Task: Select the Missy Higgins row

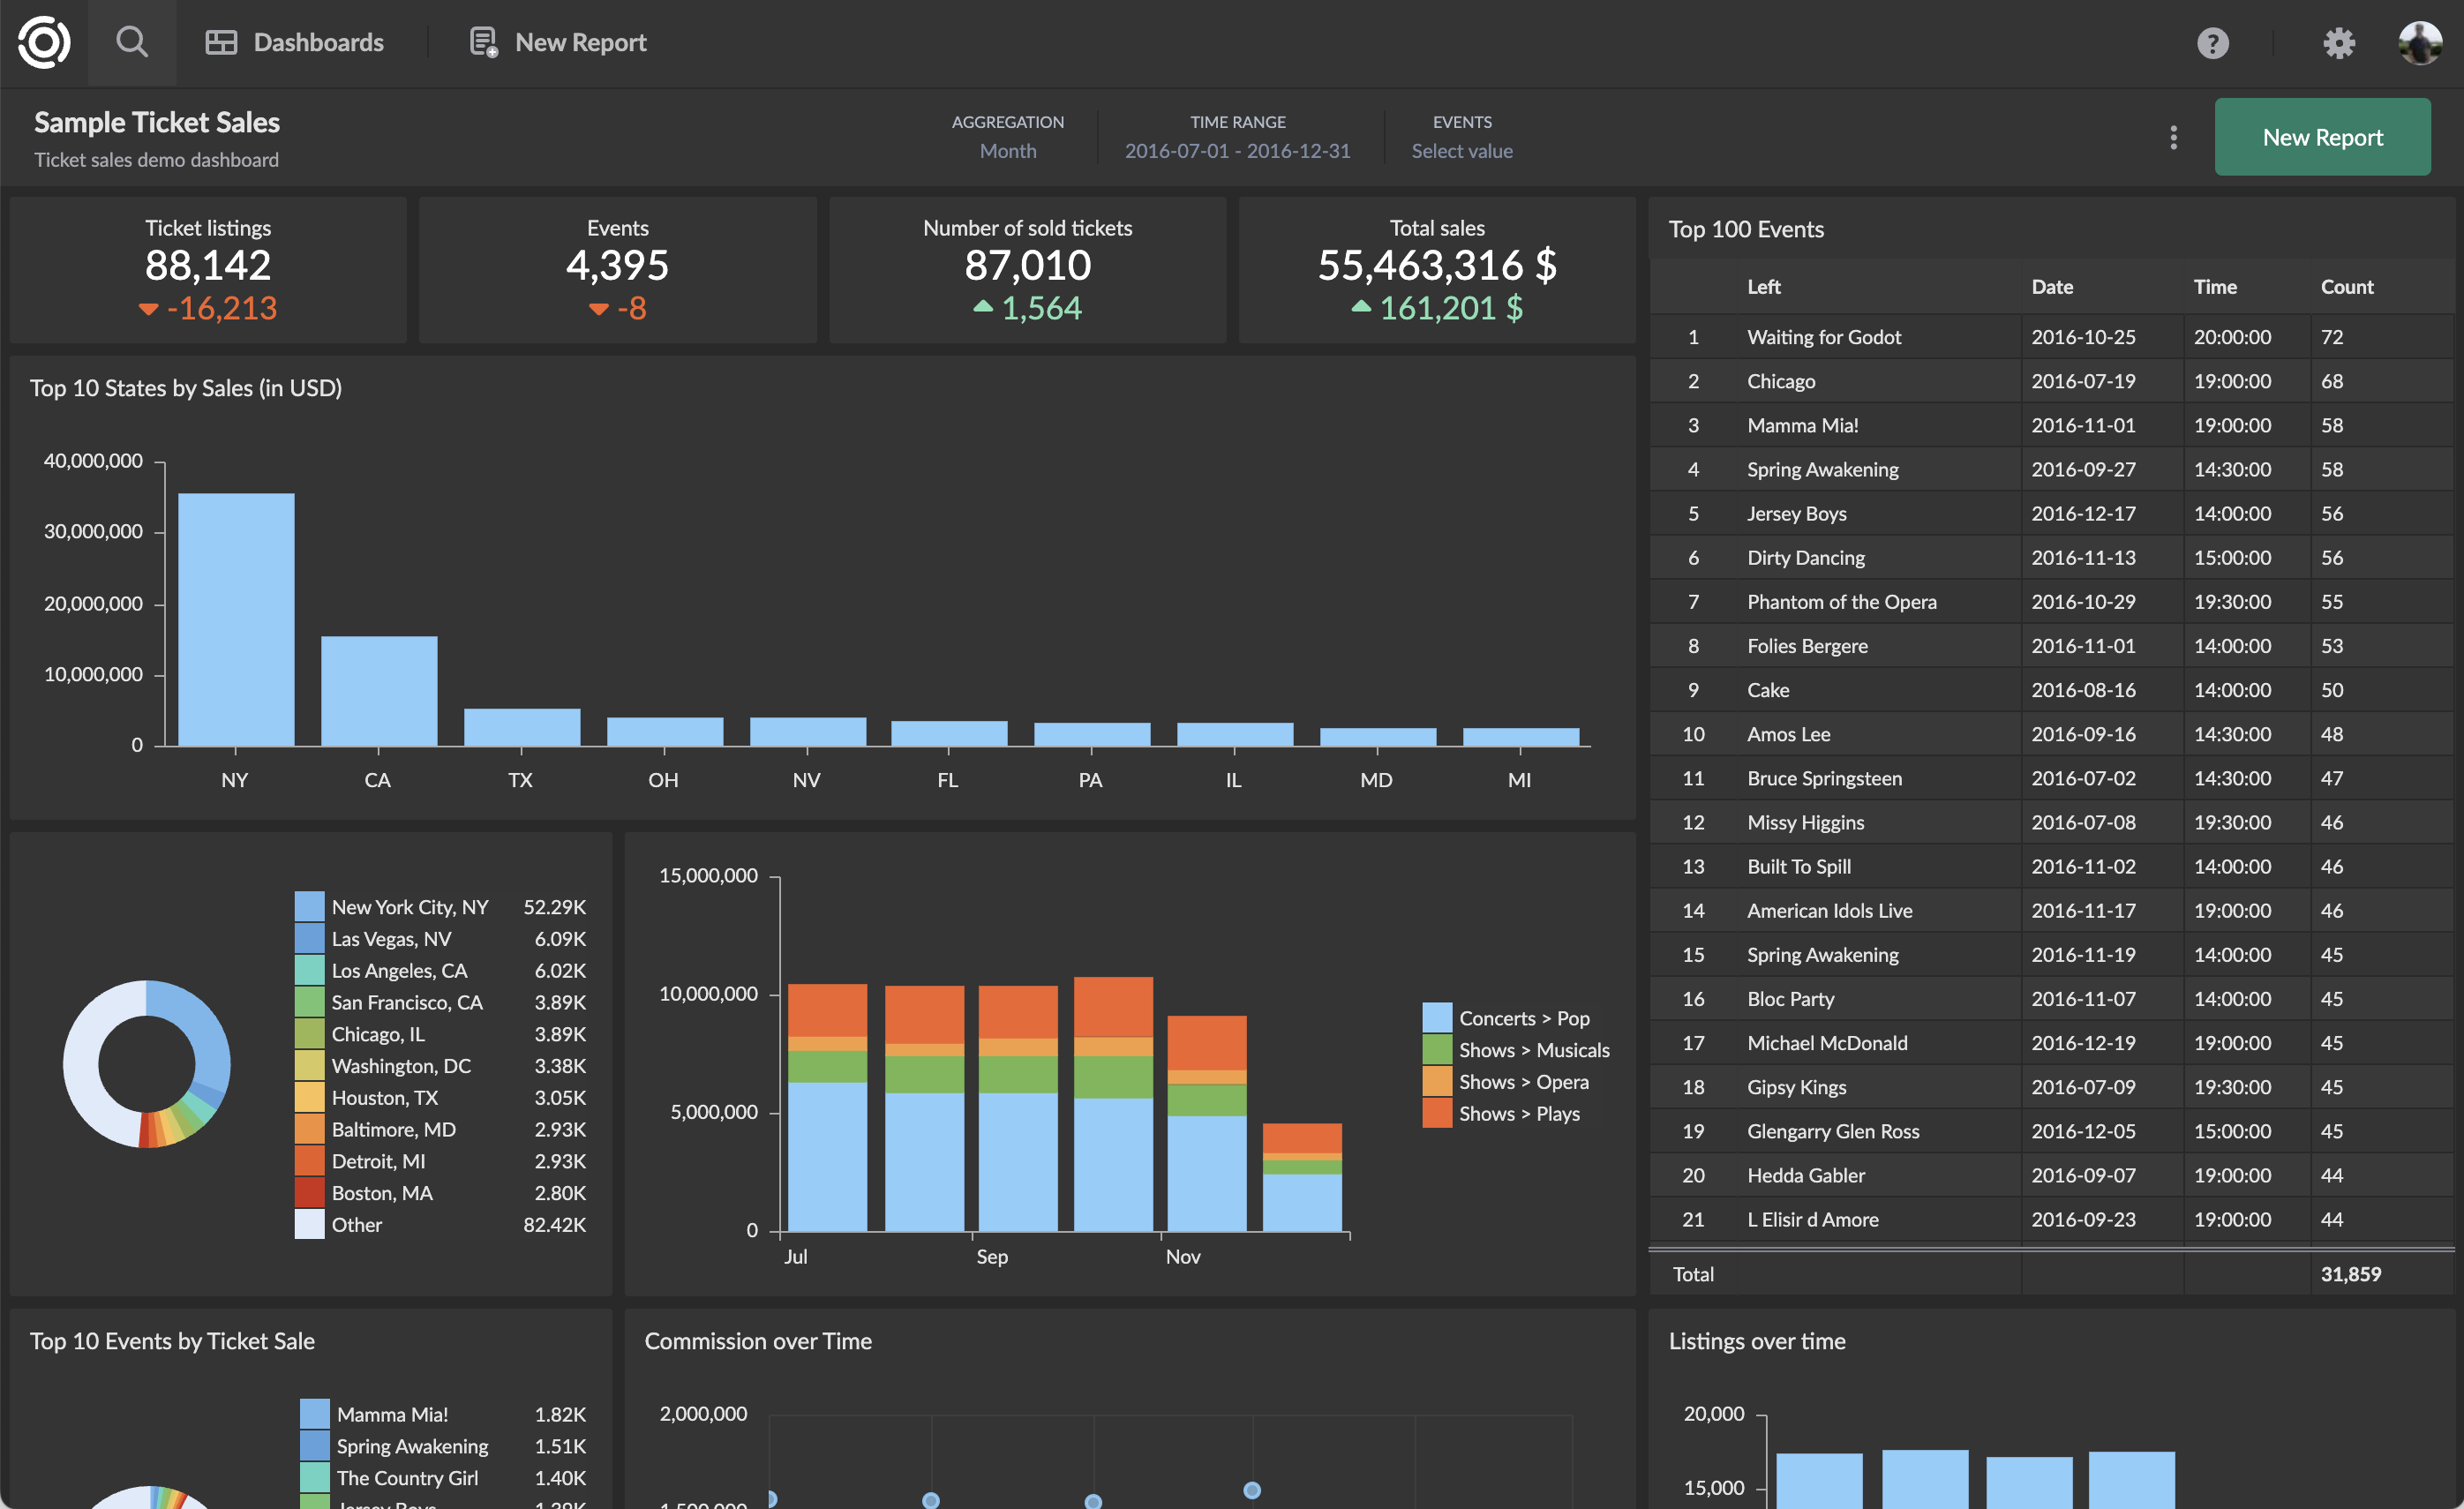Action: (2052, 822)
